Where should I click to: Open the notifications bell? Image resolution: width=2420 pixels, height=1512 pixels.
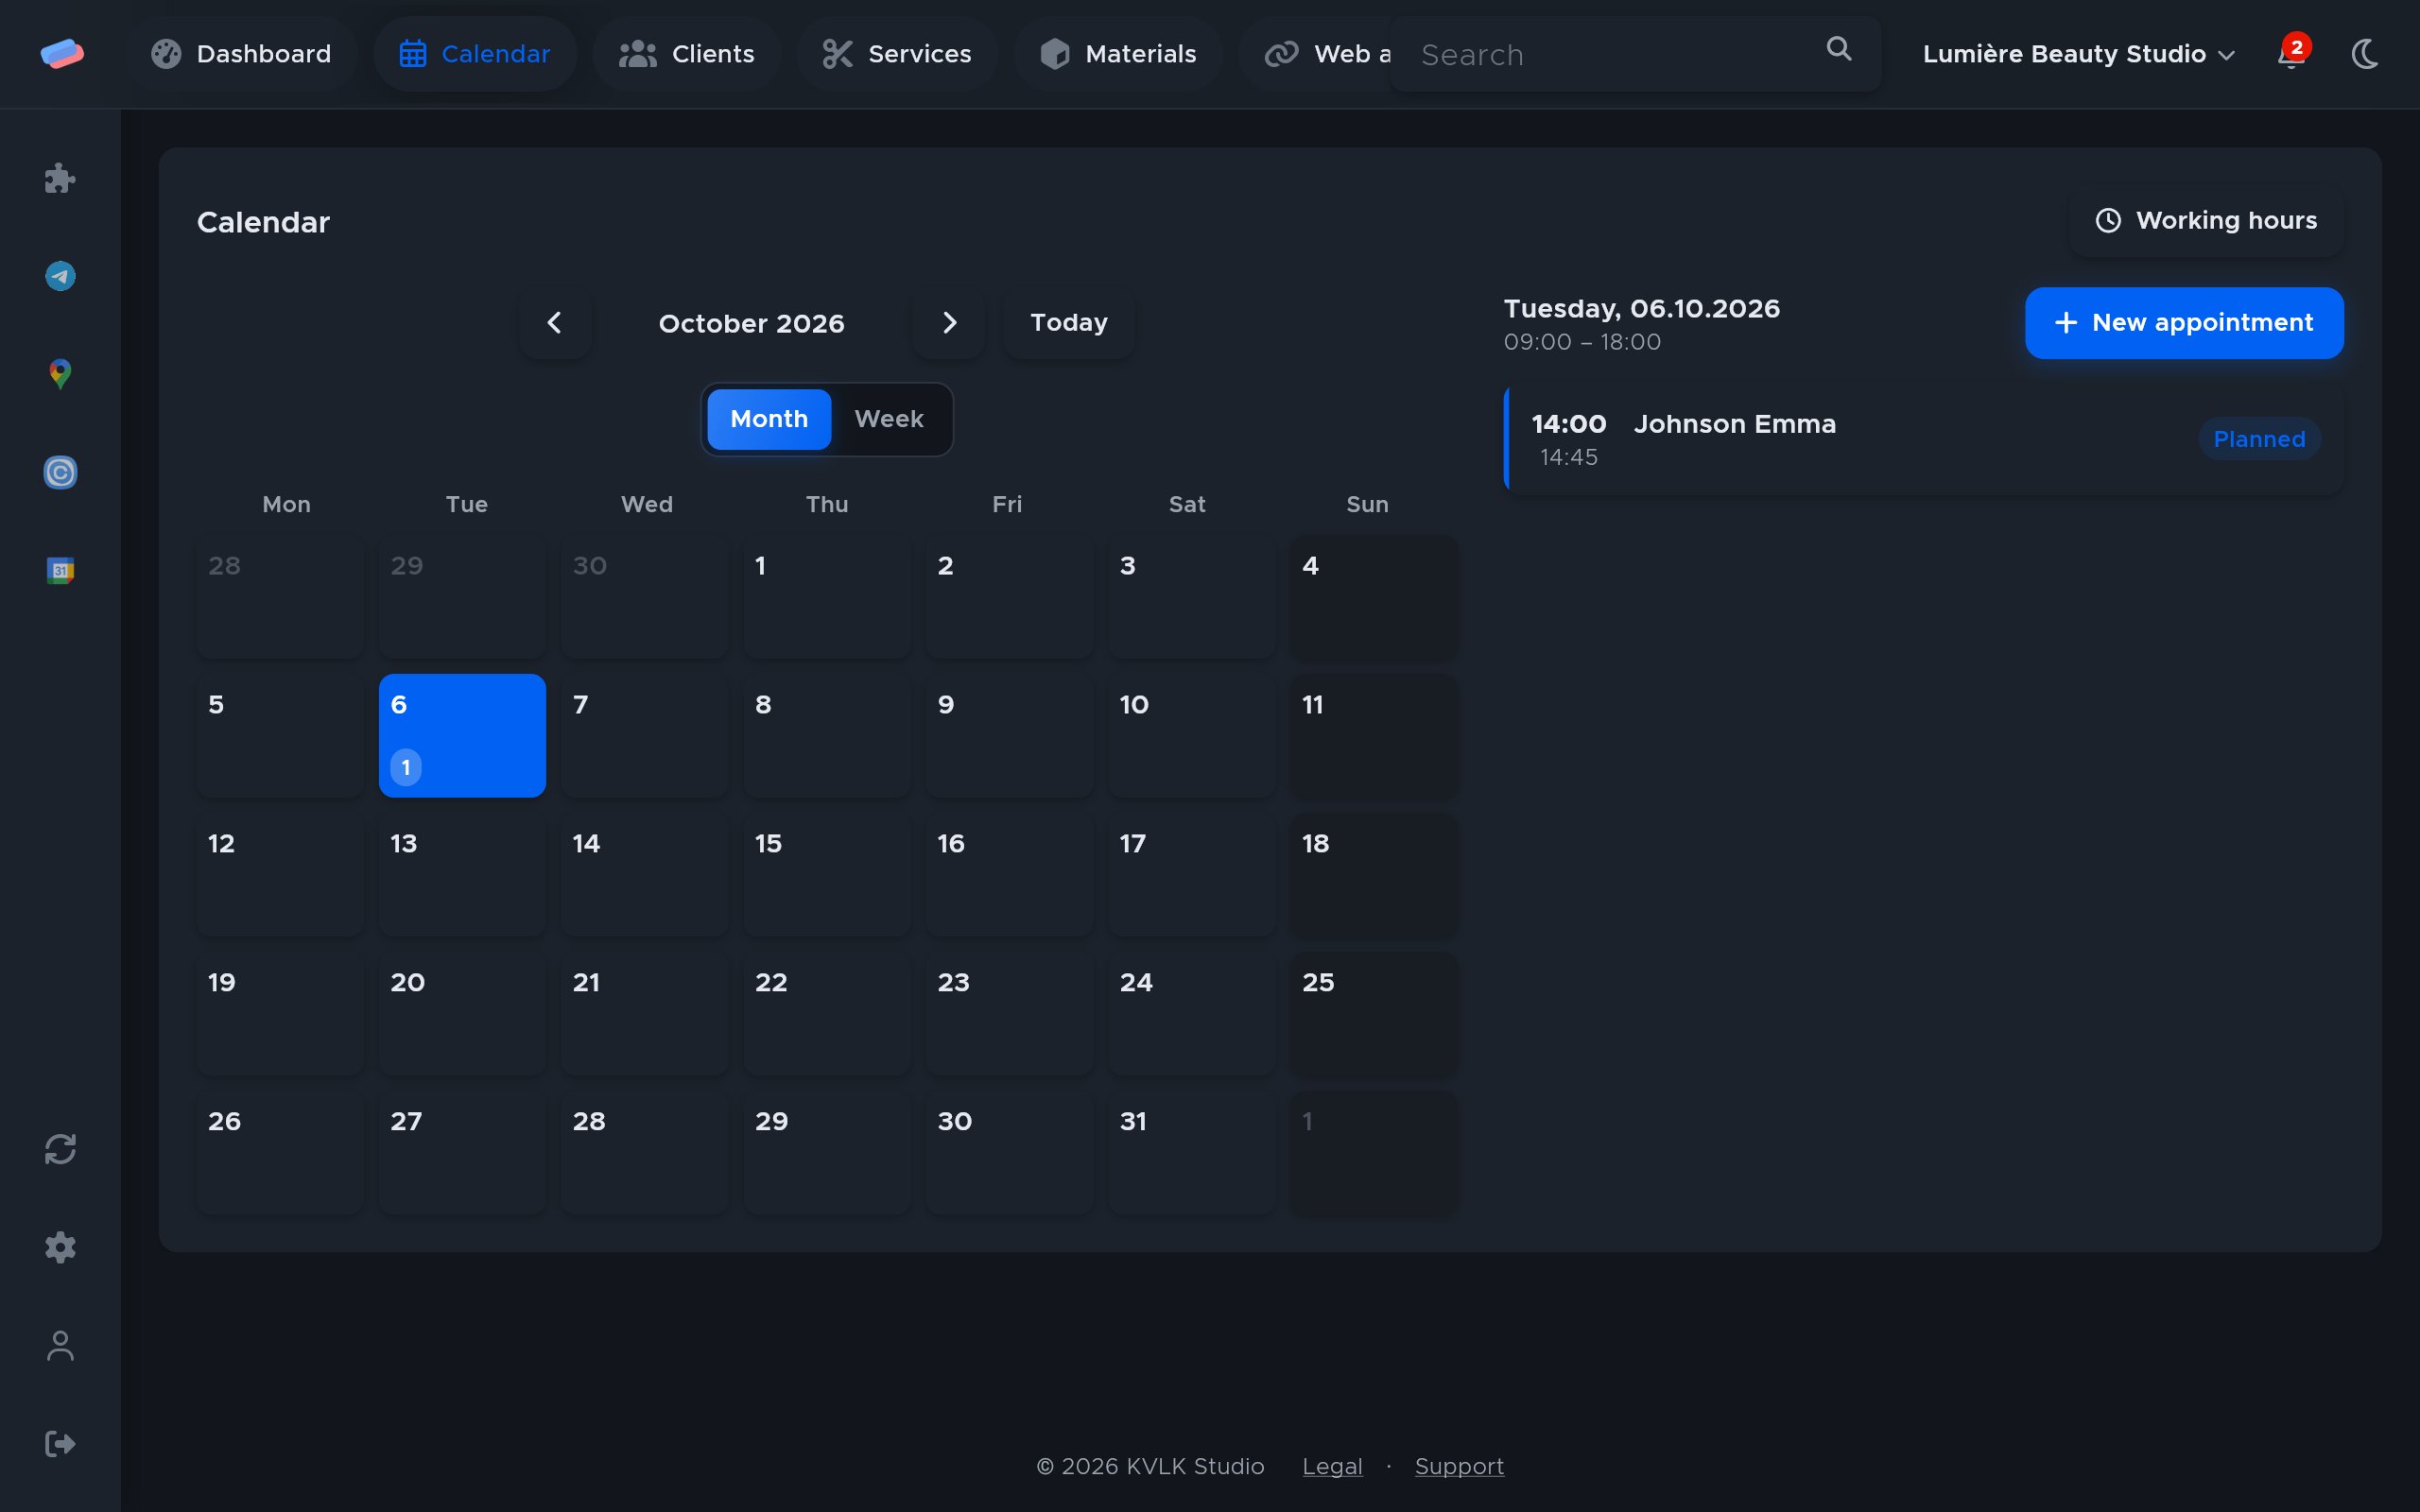pyautogui.click(x=2291, y=53)
